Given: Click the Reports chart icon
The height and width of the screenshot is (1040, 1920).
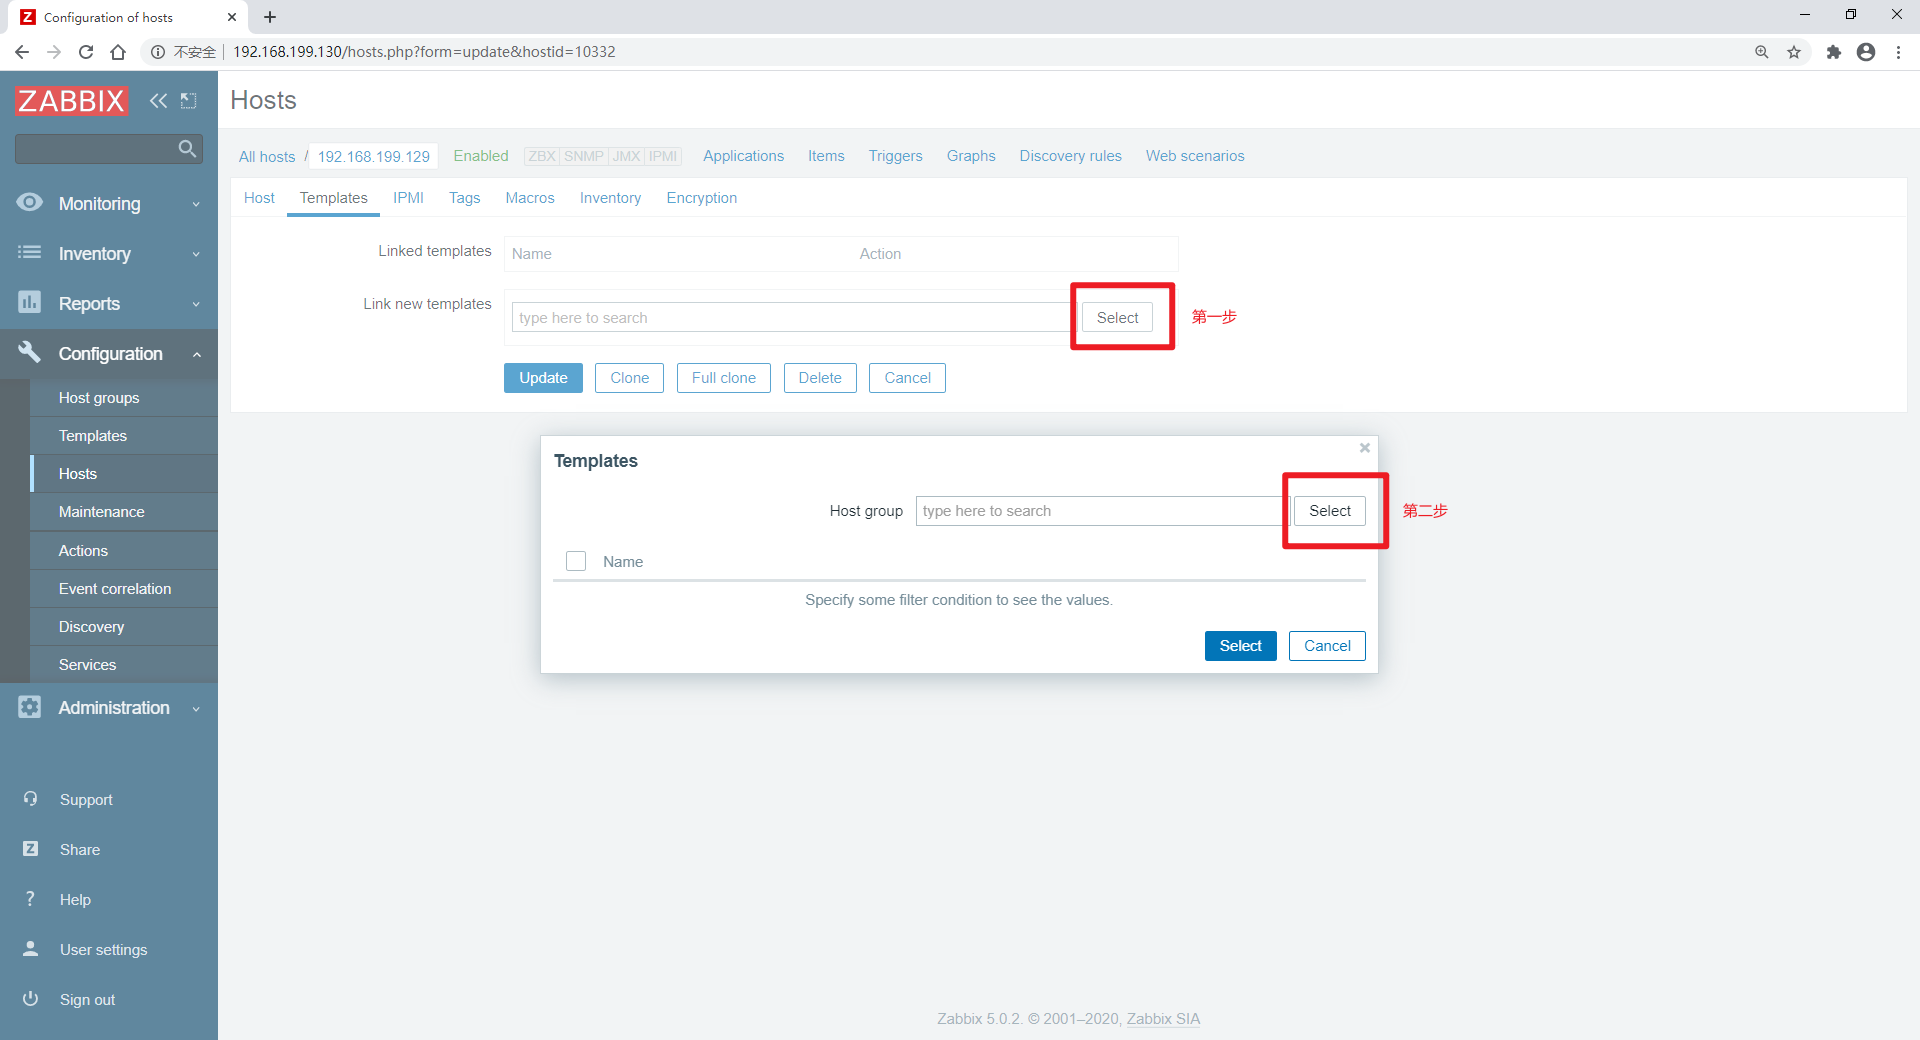Looking at the screenshot, I should (x=30, y=303).
